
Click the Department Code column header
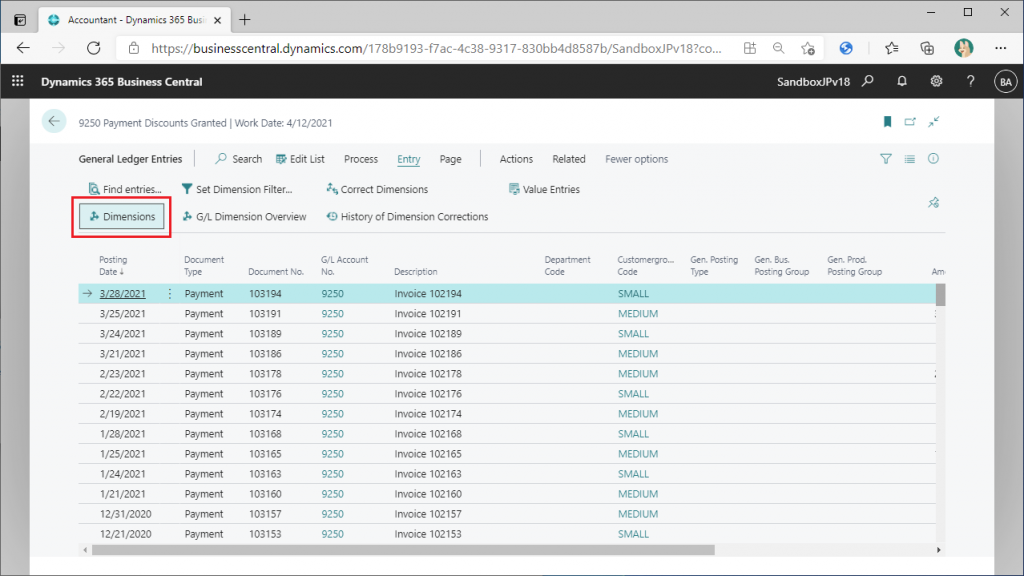coord(567,265)
